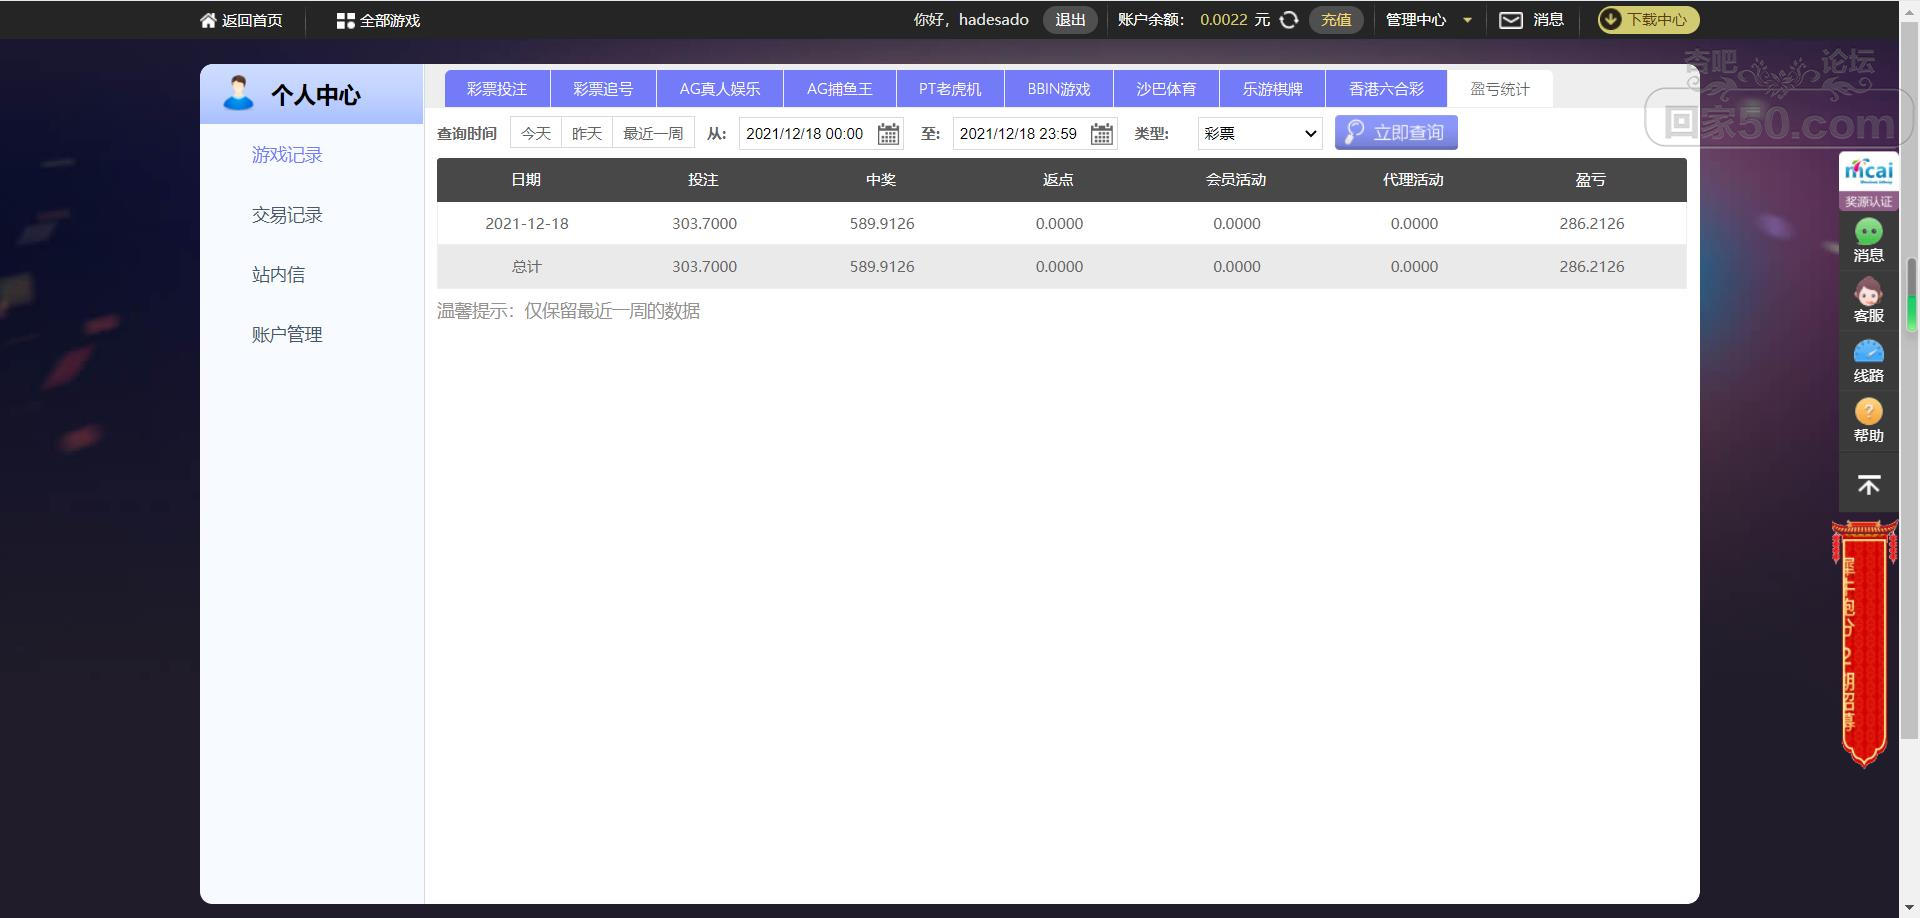Click the 充值 recharge button
Screen dimensions: 1920x918
point(1336,20)
